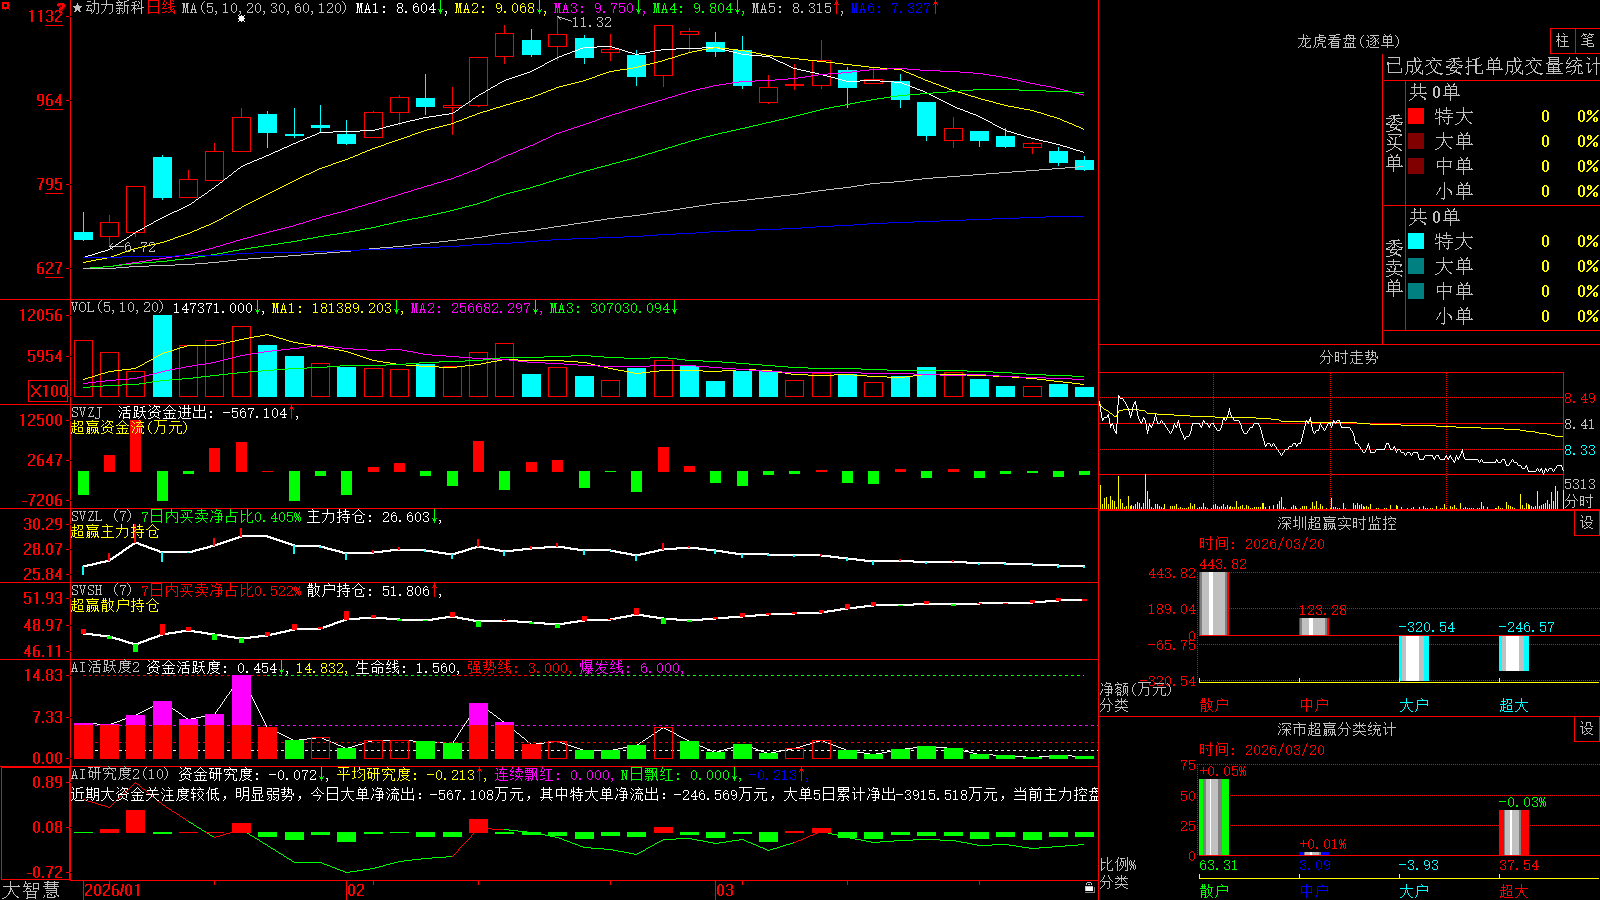Click the cyan 特大 sell-order color square

(1416, 241)
